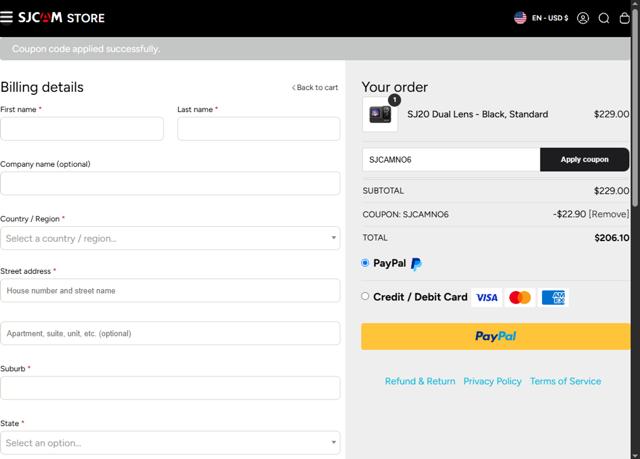Screen dimensions: 640x459
Task: Open the search magnifier icon
Action: (604, 18)
